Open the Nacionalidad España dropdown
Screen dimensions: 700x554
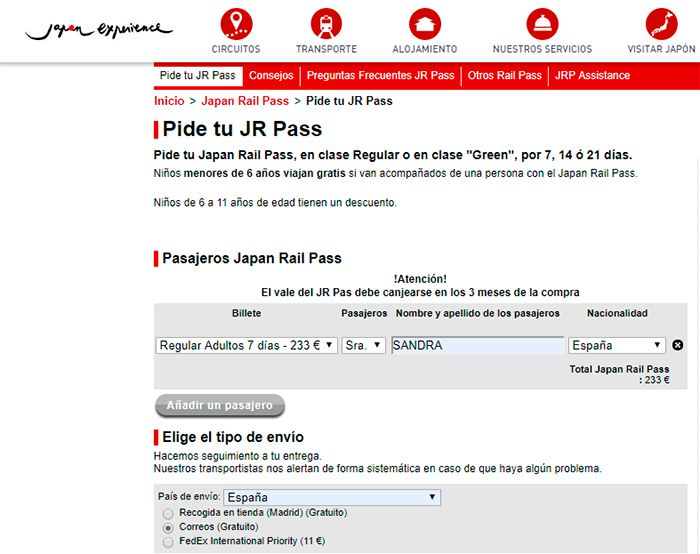tap(617, 346)
